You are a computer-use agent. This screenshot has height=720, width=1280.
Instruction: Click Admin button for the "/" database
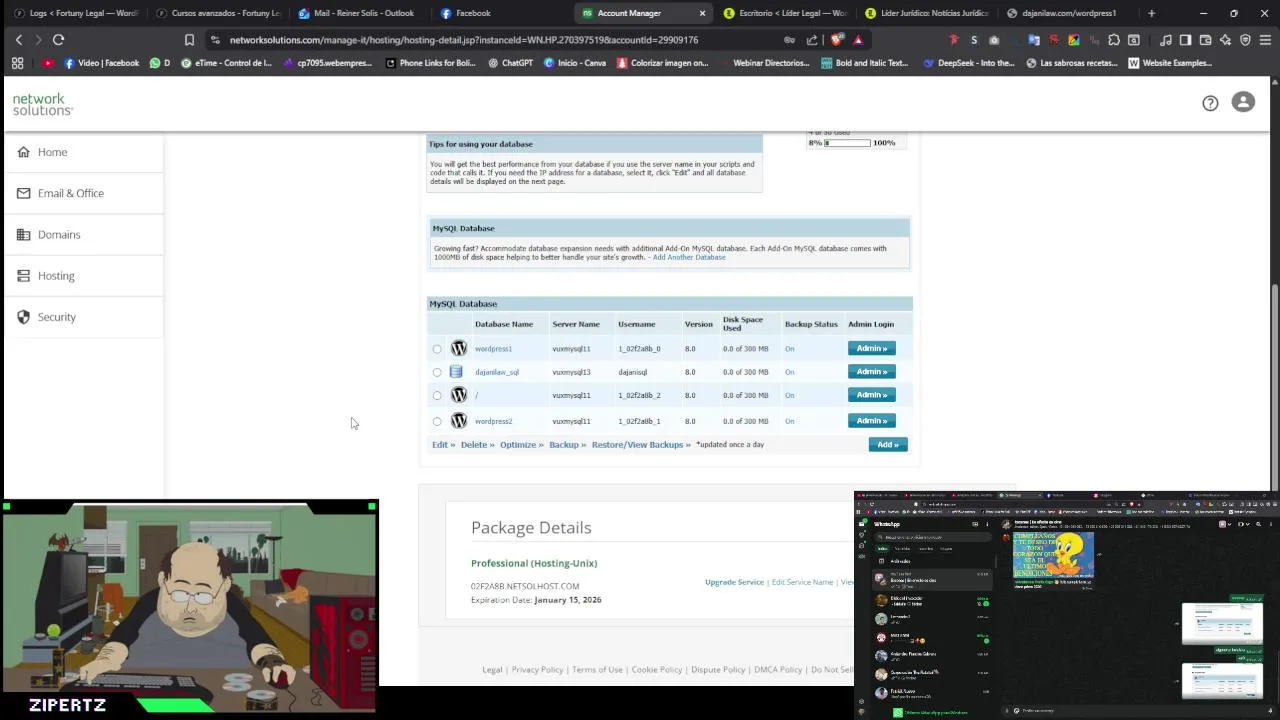click(871, 394)
